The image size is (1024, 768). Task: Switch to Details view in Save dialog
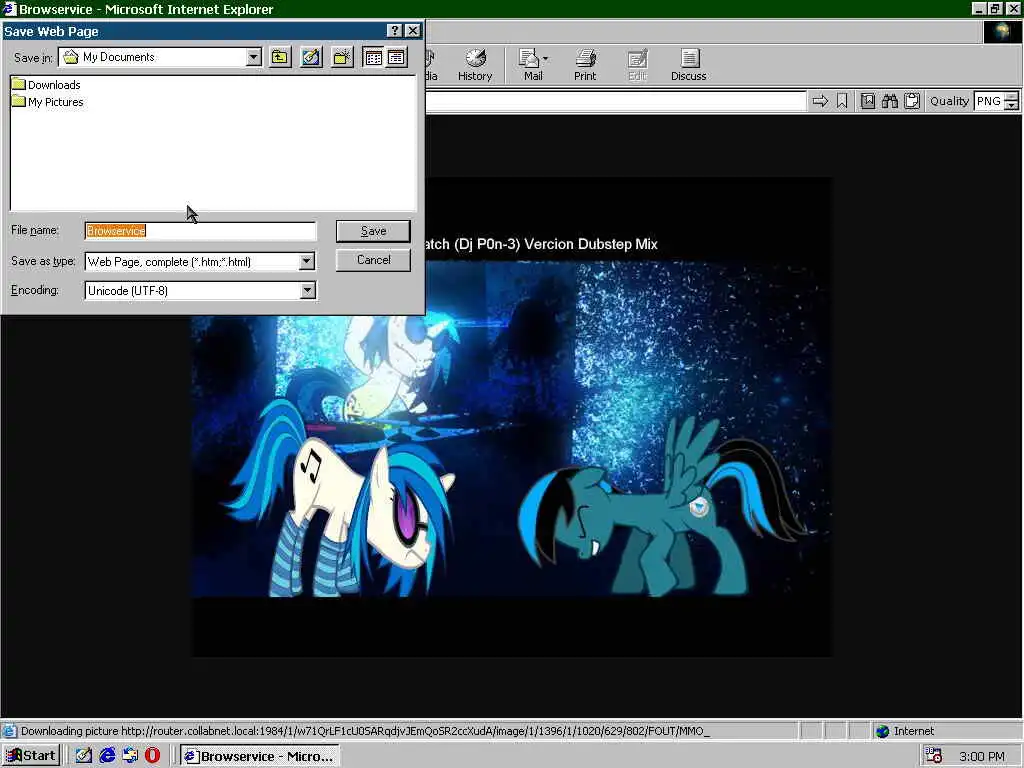(x=396, y=57)
